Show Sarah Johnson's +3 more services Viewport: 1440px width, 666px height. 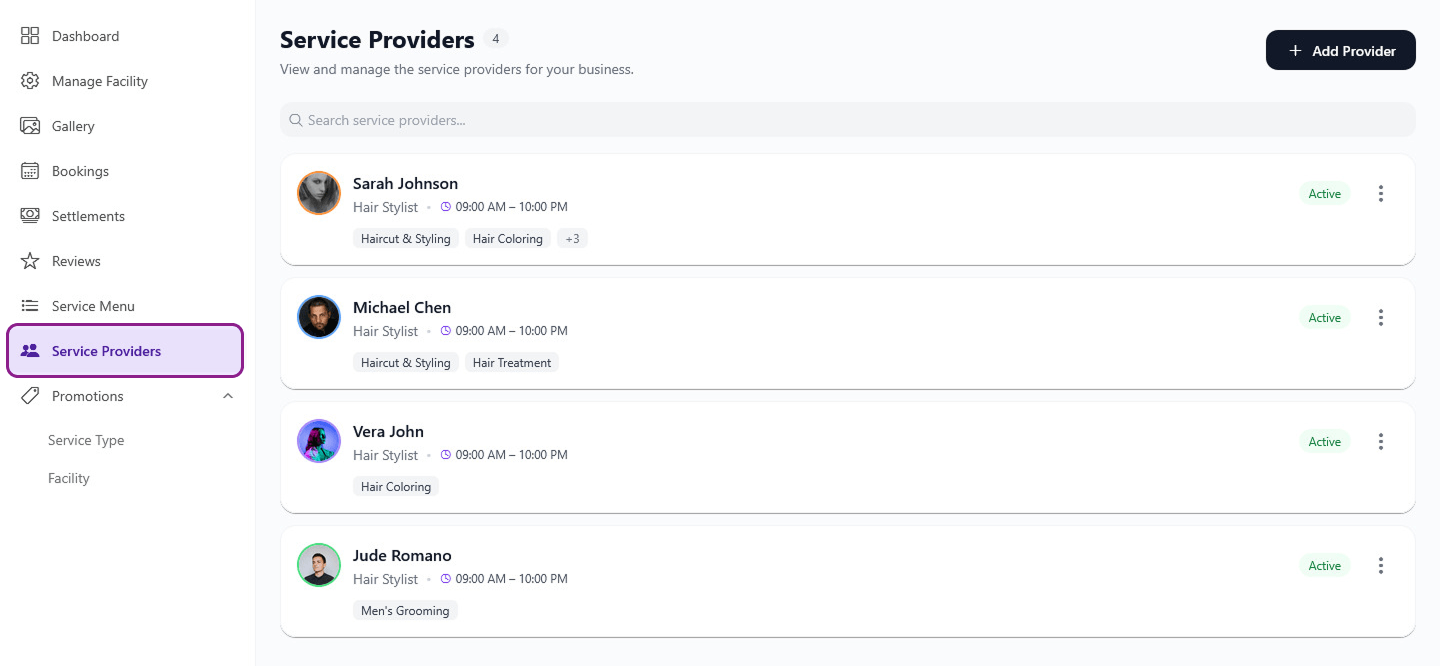click(572, 239)
